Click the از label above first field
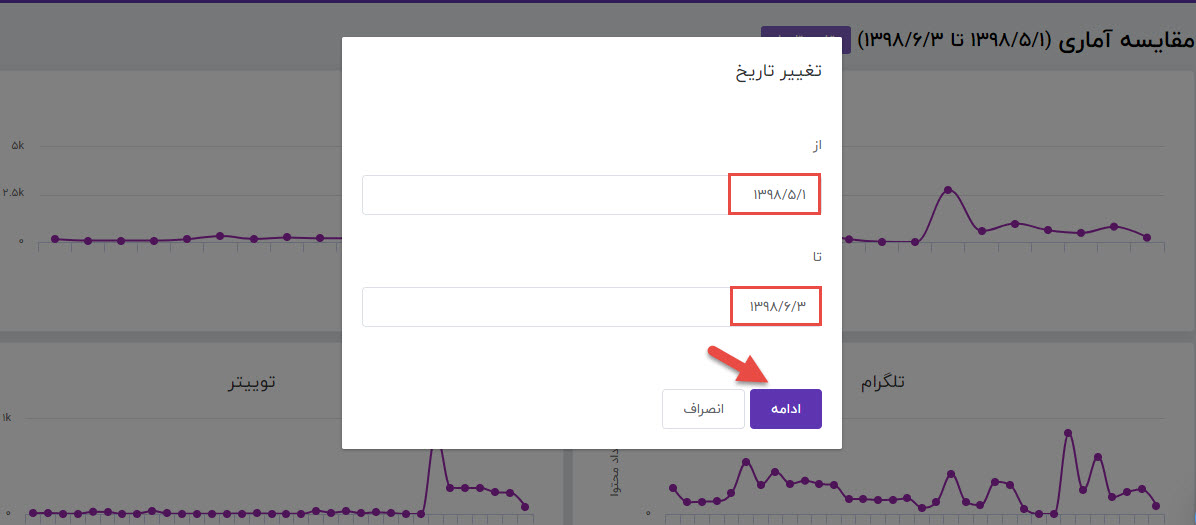1196x525 pixels. (816, 145)
